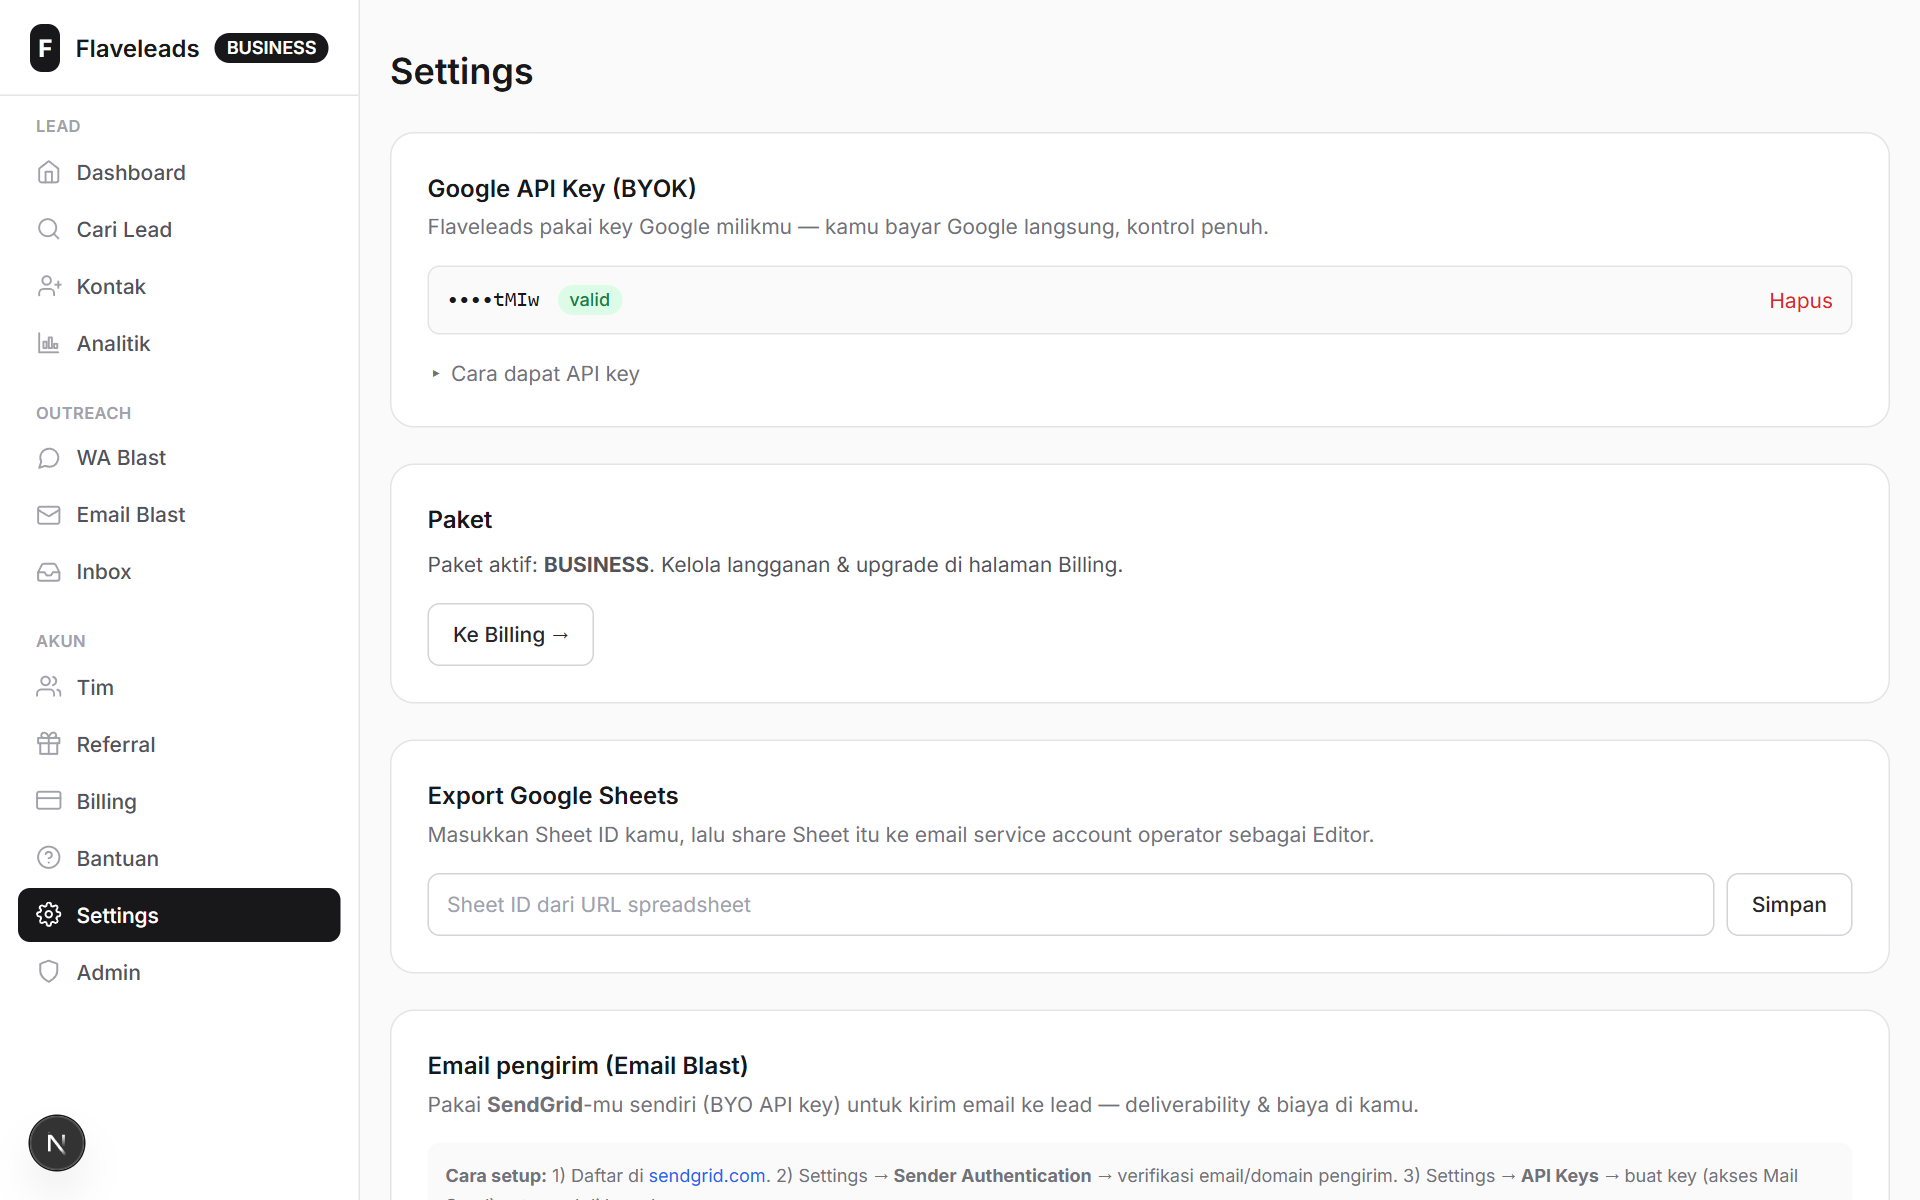Click the Ke Billing button
The width and height of the screenshot is (1920, 1200).
click(x=510, y=634)
